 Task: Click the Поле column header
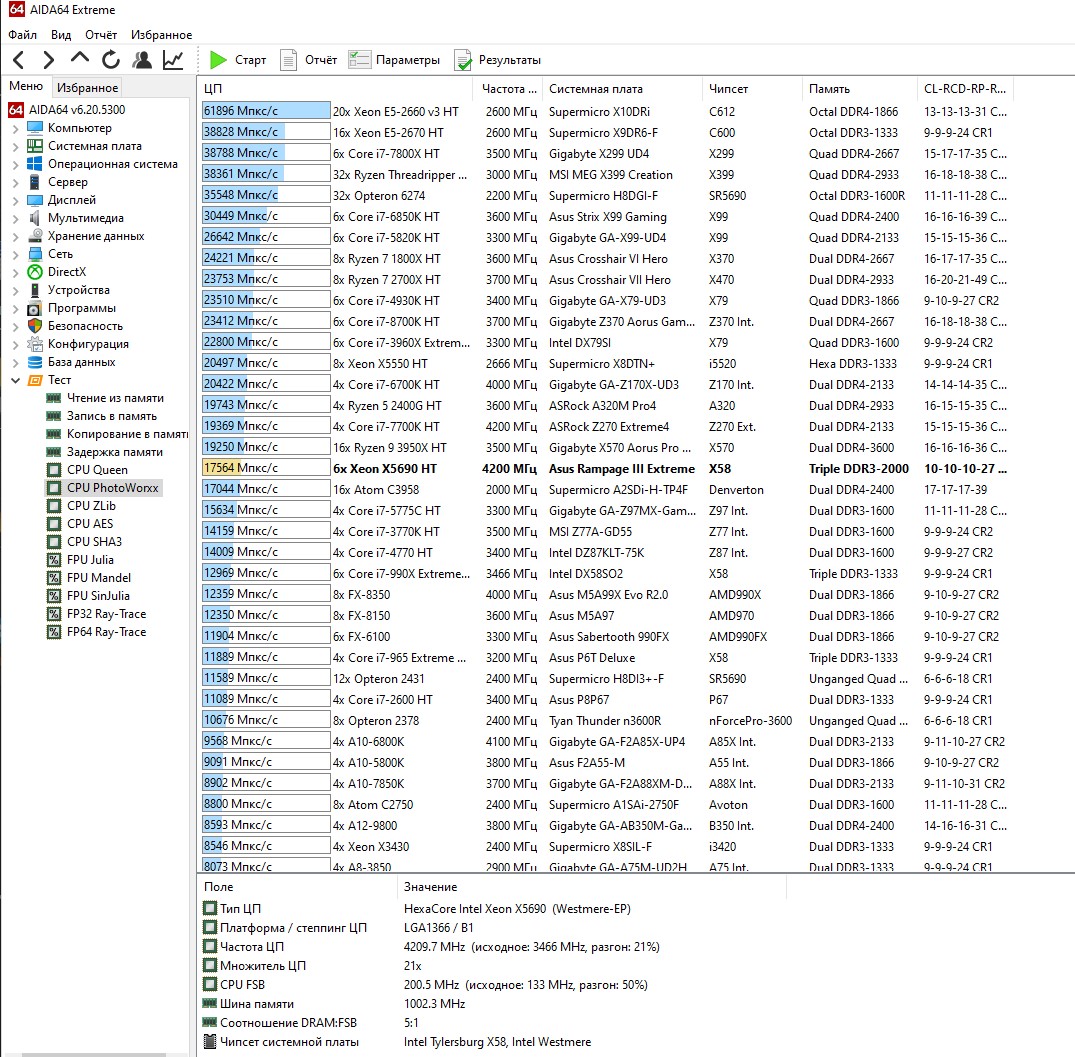coord(297,887)
